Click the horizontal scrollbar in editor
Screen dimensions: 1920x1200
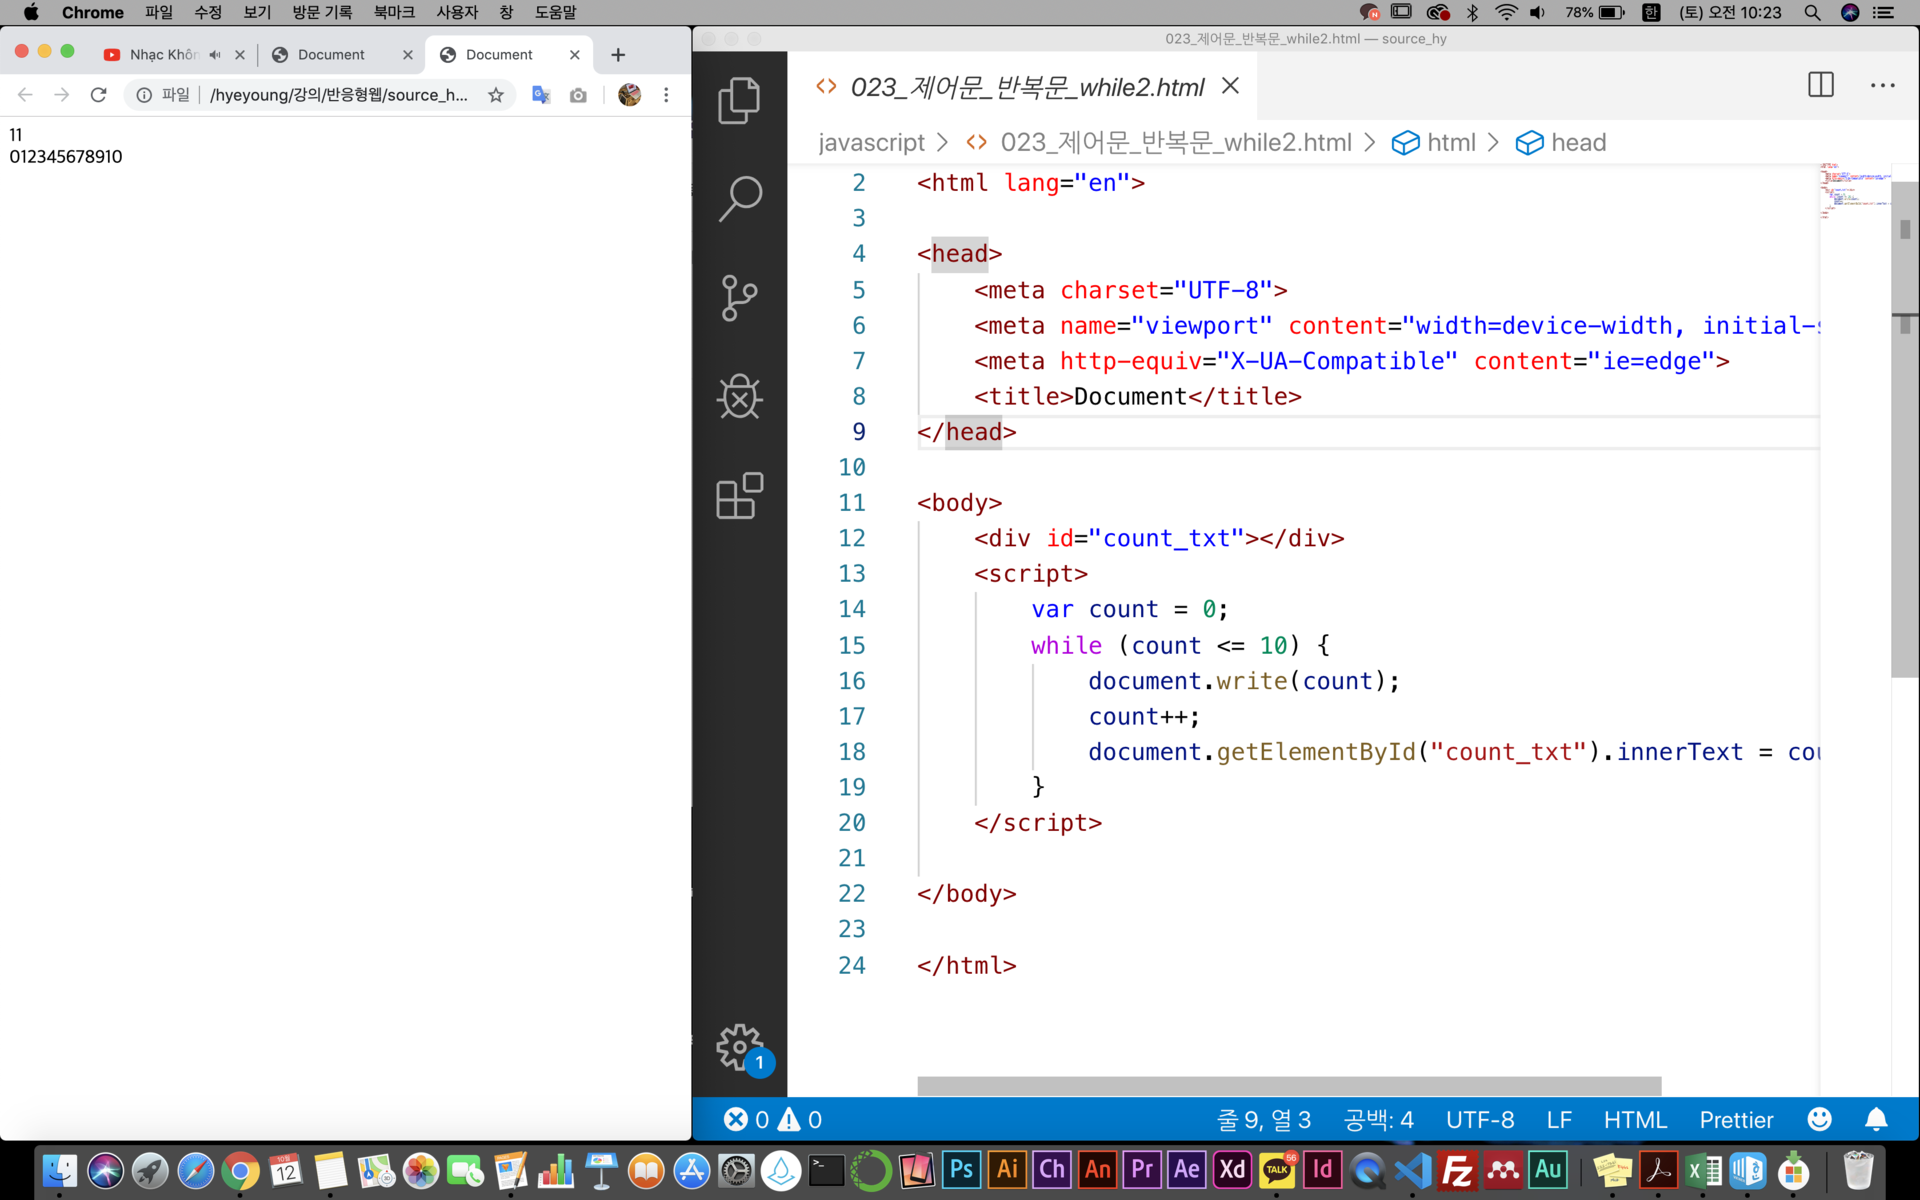[x=1288, y=1085]
